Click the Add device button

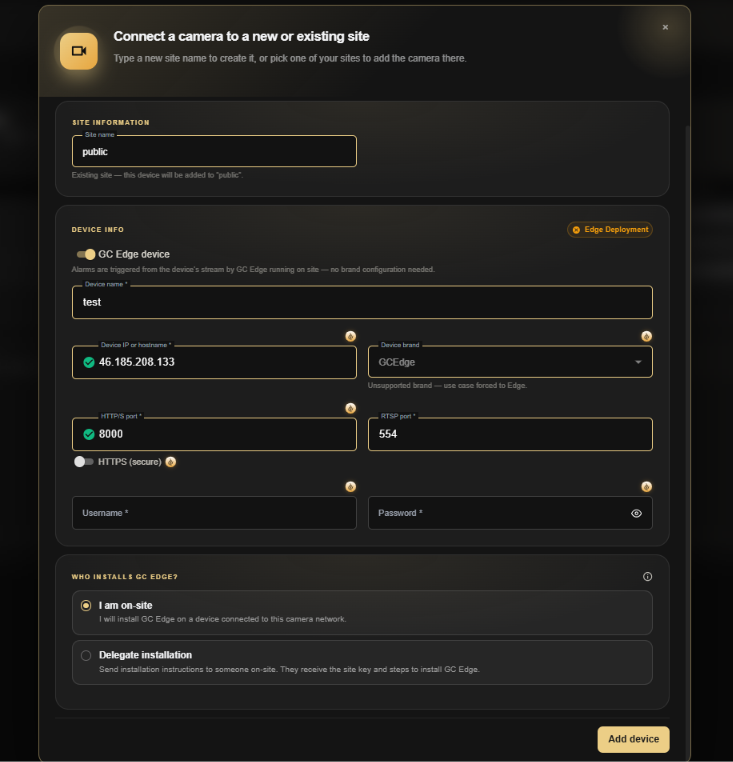pos(633,739)
